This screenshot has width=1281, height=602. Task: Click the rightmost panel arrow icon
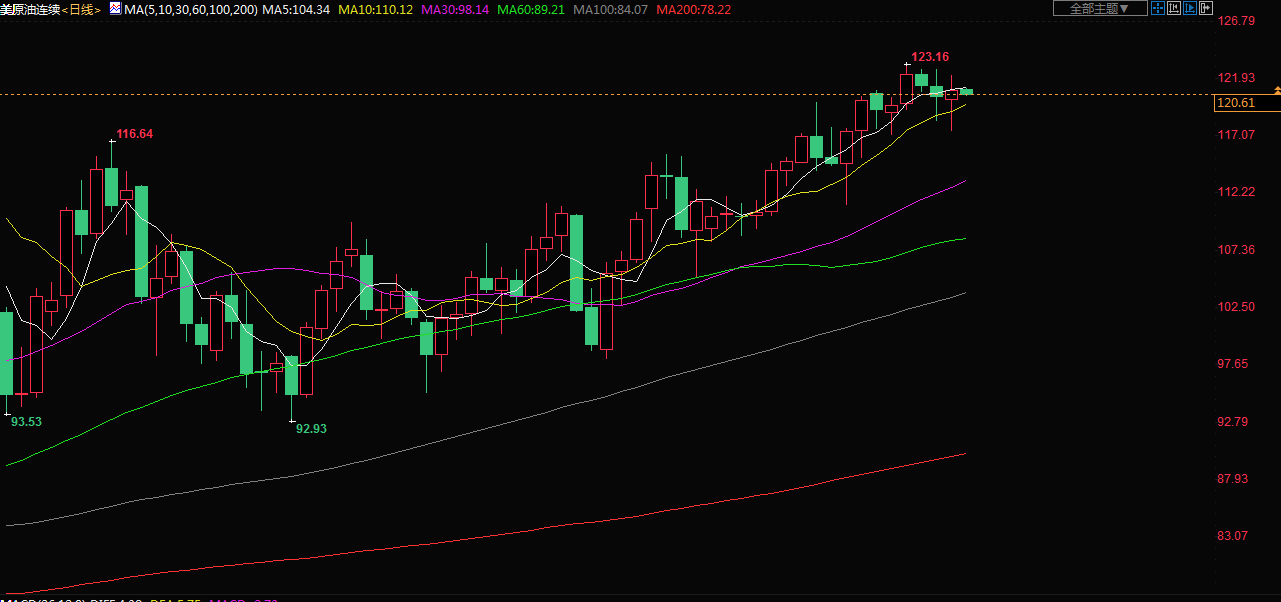click(x=1206, y=8)
